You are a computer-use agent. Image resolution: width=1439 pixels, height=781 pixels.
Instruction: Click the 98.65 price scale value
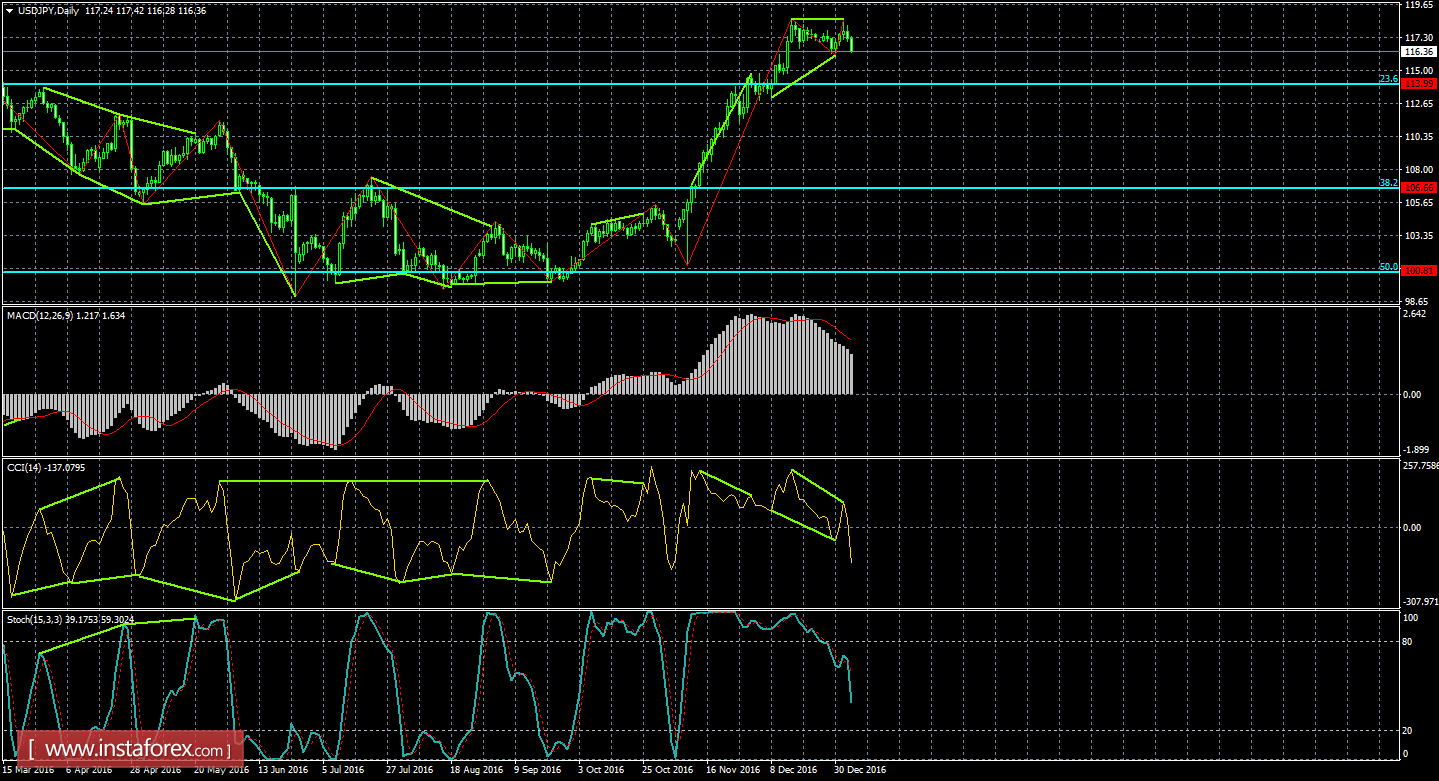1418,301
